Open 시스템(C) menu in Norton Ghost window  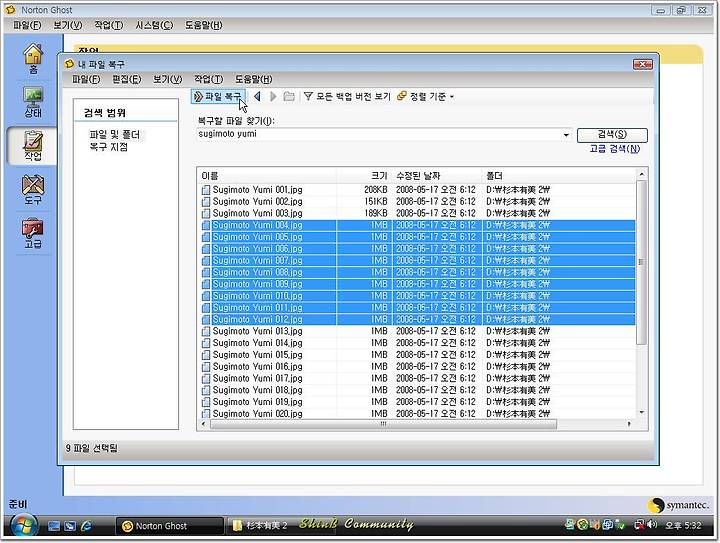154,25
